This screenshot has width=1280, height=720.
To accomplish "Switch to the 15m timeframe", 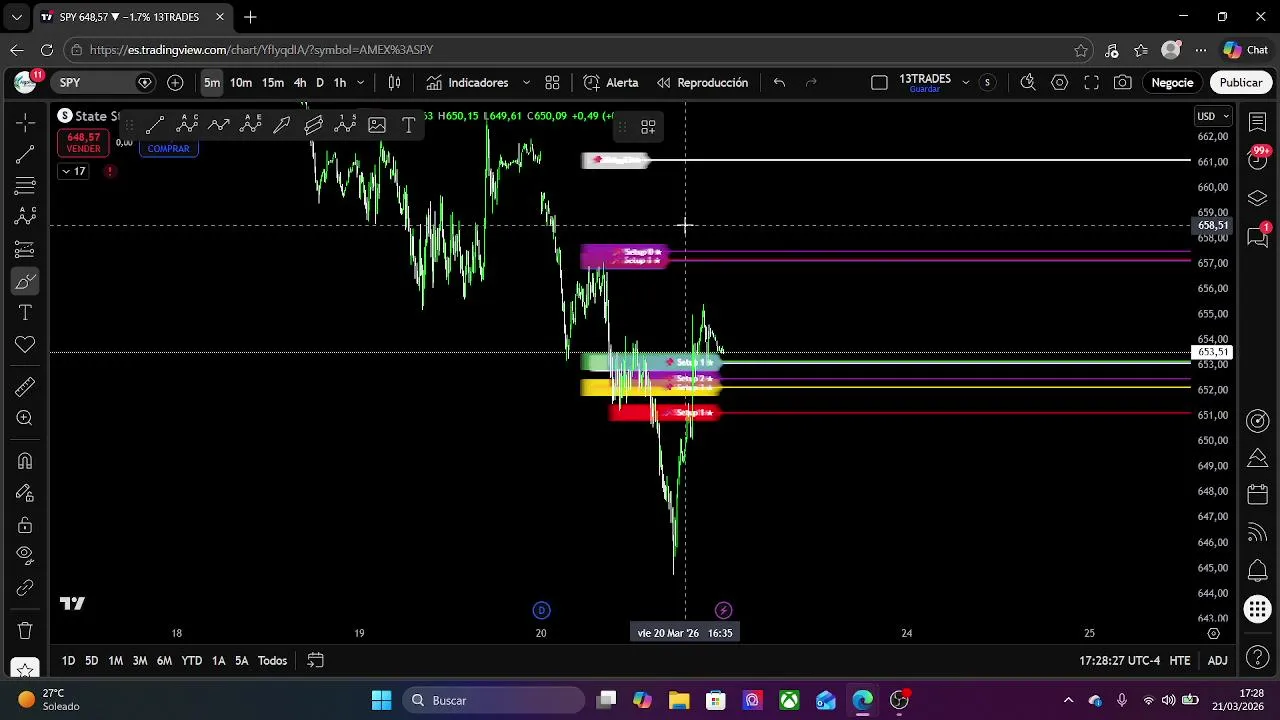I will pos(273,83).
